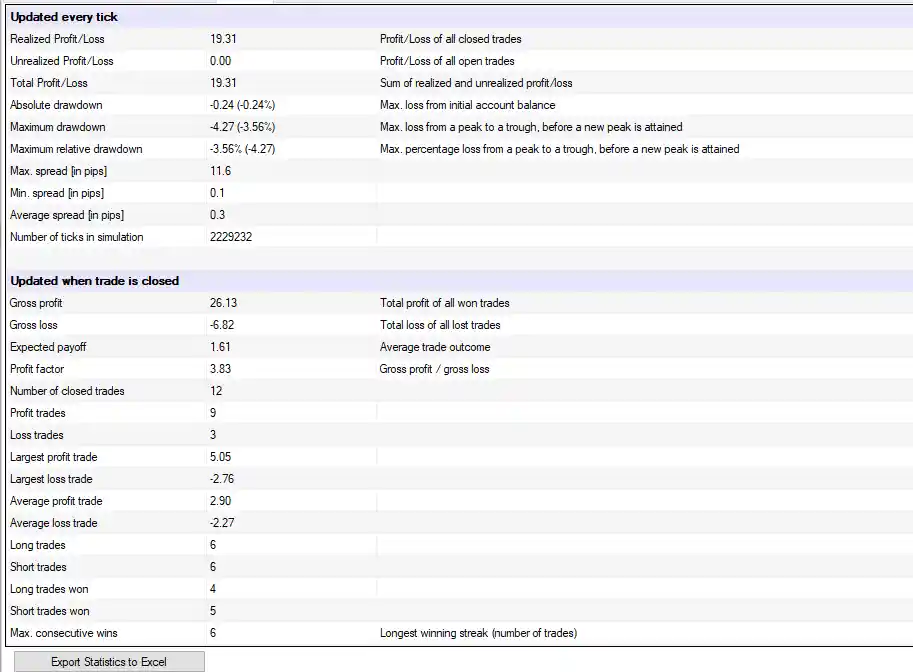The image size is (913, 672).
Task: Select the Long trades won label
Action: click(x=49, y=589)
